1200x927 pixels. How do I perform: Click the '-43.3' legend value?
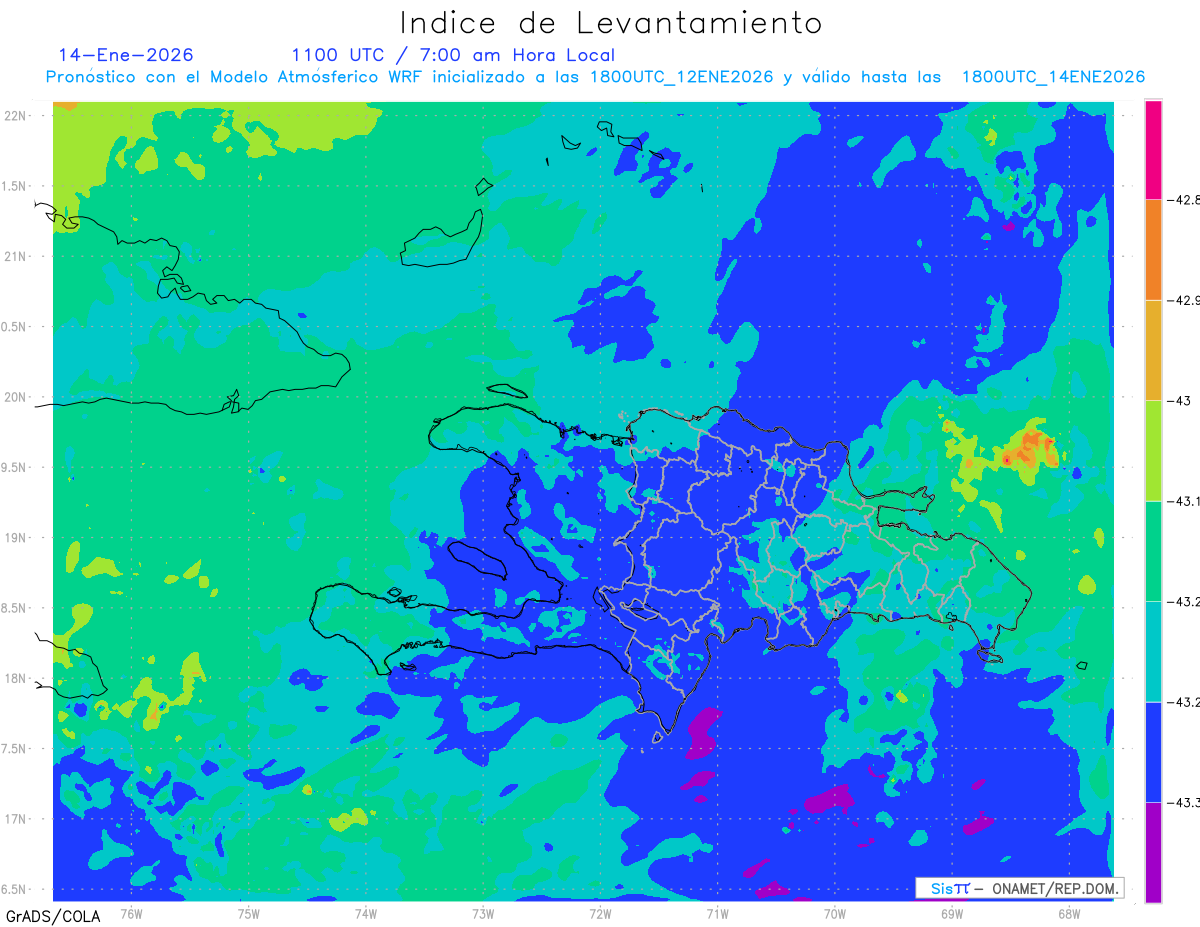coord(1184,802)
